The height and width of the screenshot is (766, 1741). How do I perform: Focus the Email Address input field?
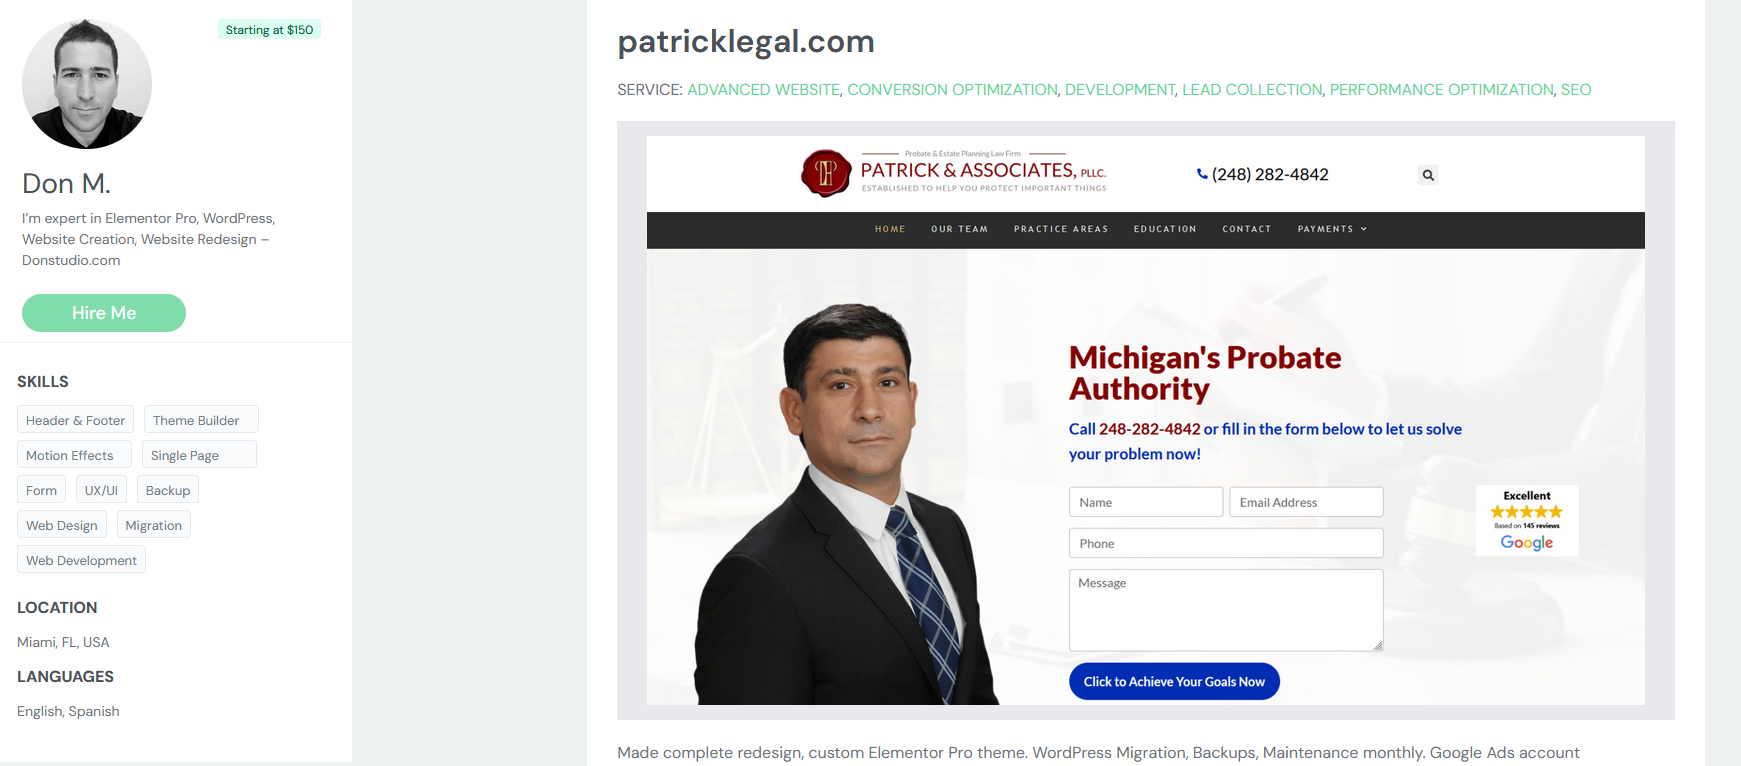click(1306, 502)
